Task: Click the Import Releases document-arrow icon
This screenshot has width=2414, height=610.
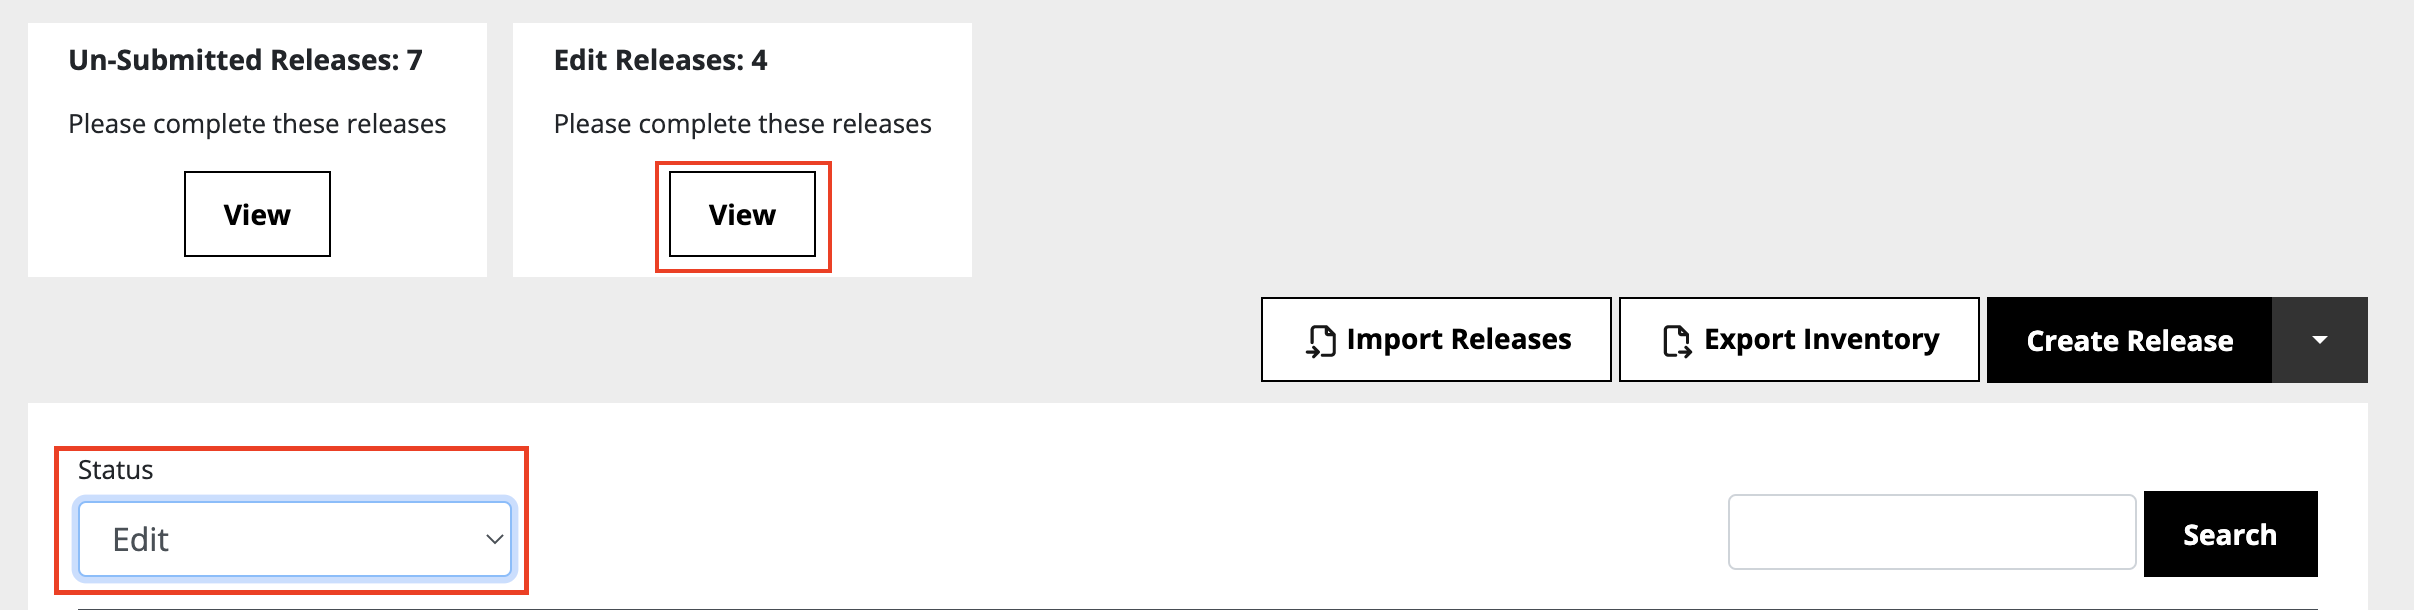Action: pyautogui.click(x=1321, y=341)
